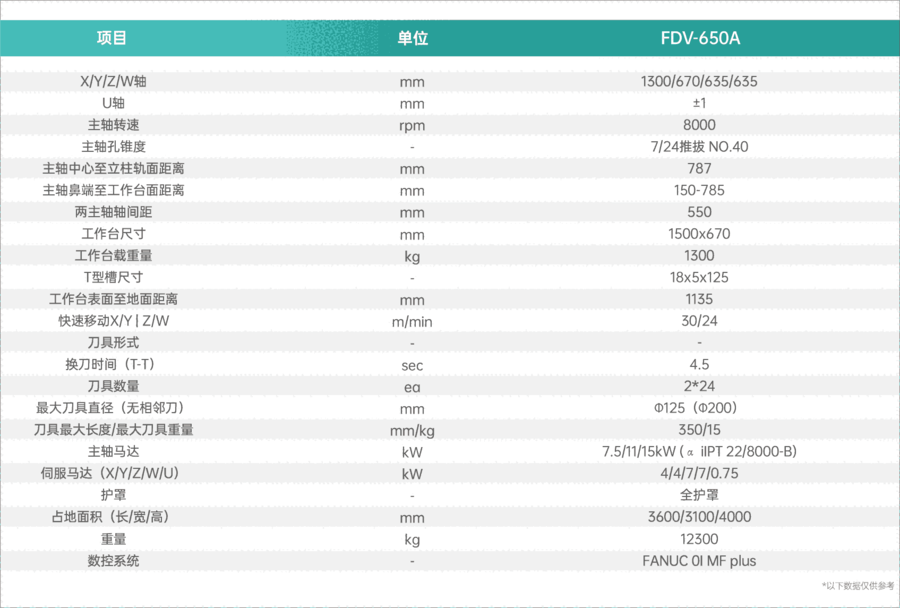Click the 项目 column header
The width and height of the screenshot is (900, 608).
pyautogui.click(x=112, y=39)
